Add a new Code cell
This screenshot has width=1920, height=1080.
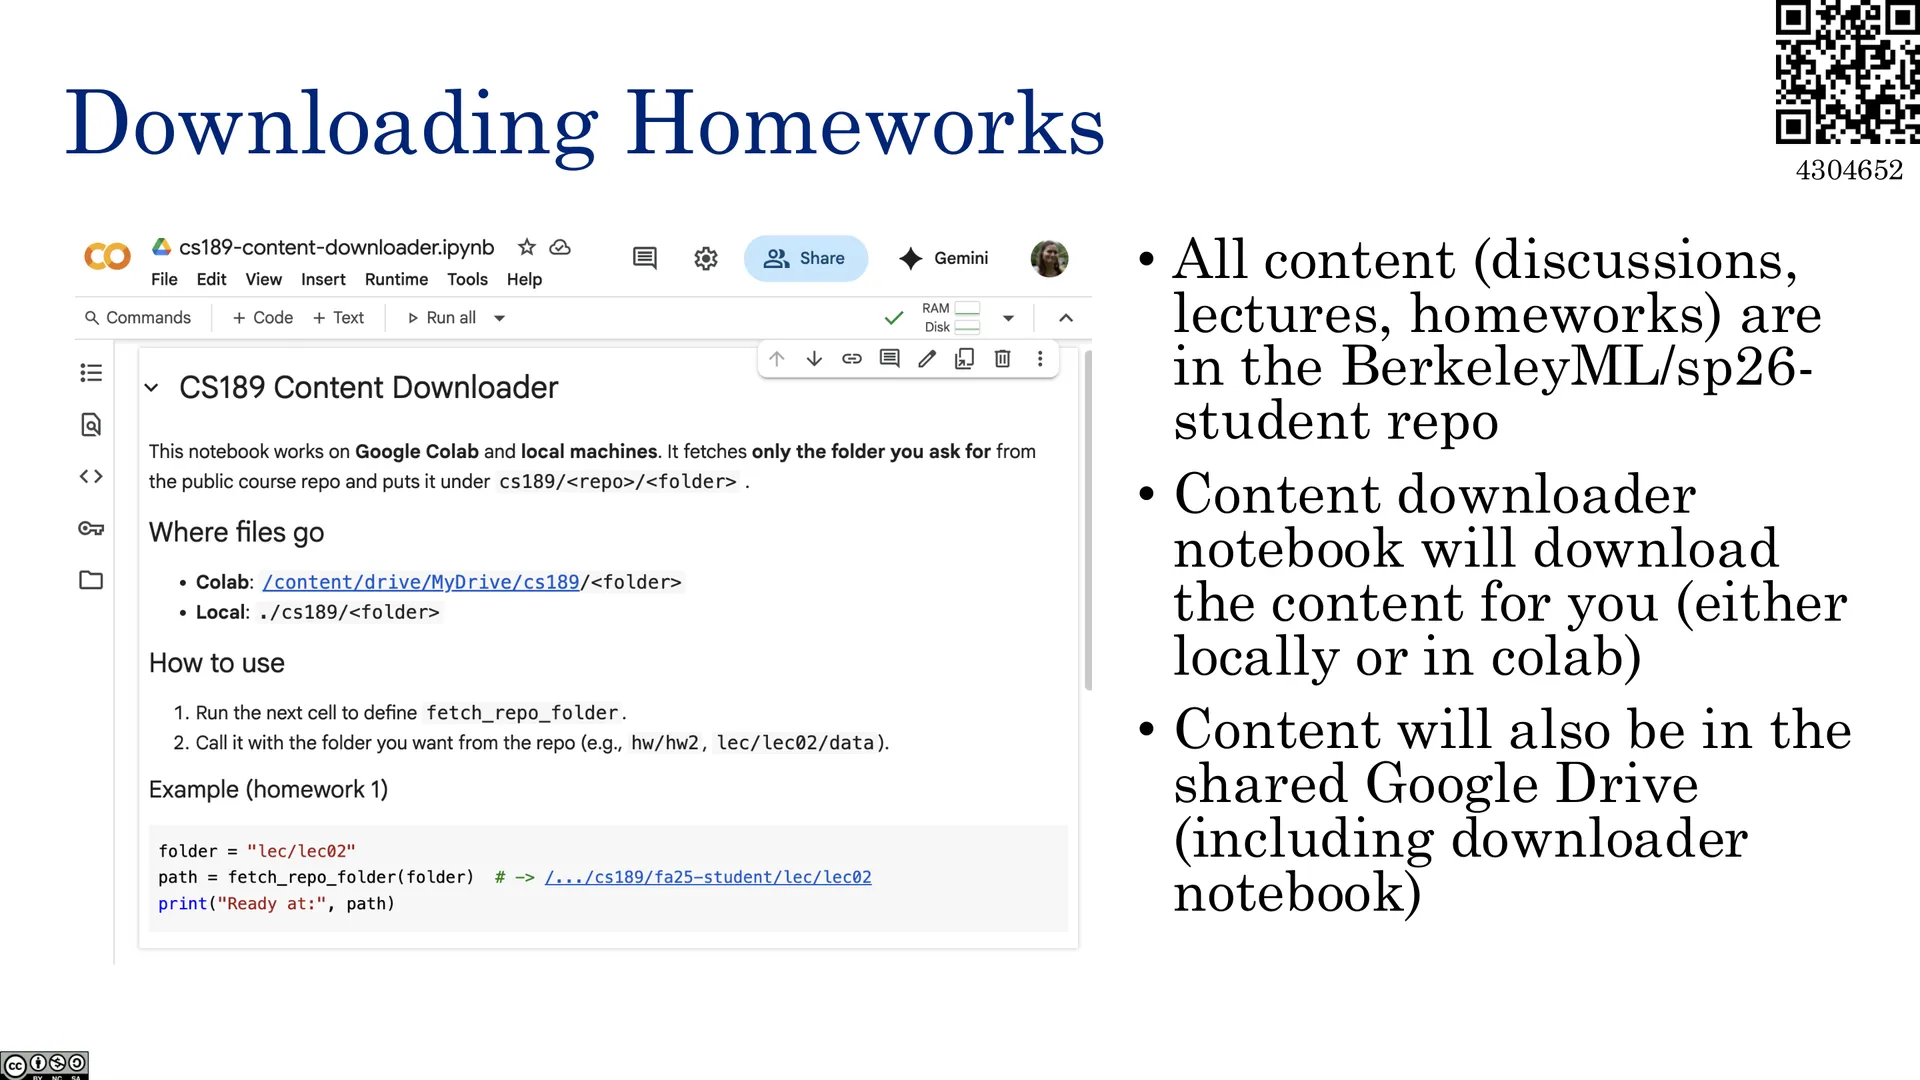262,318
